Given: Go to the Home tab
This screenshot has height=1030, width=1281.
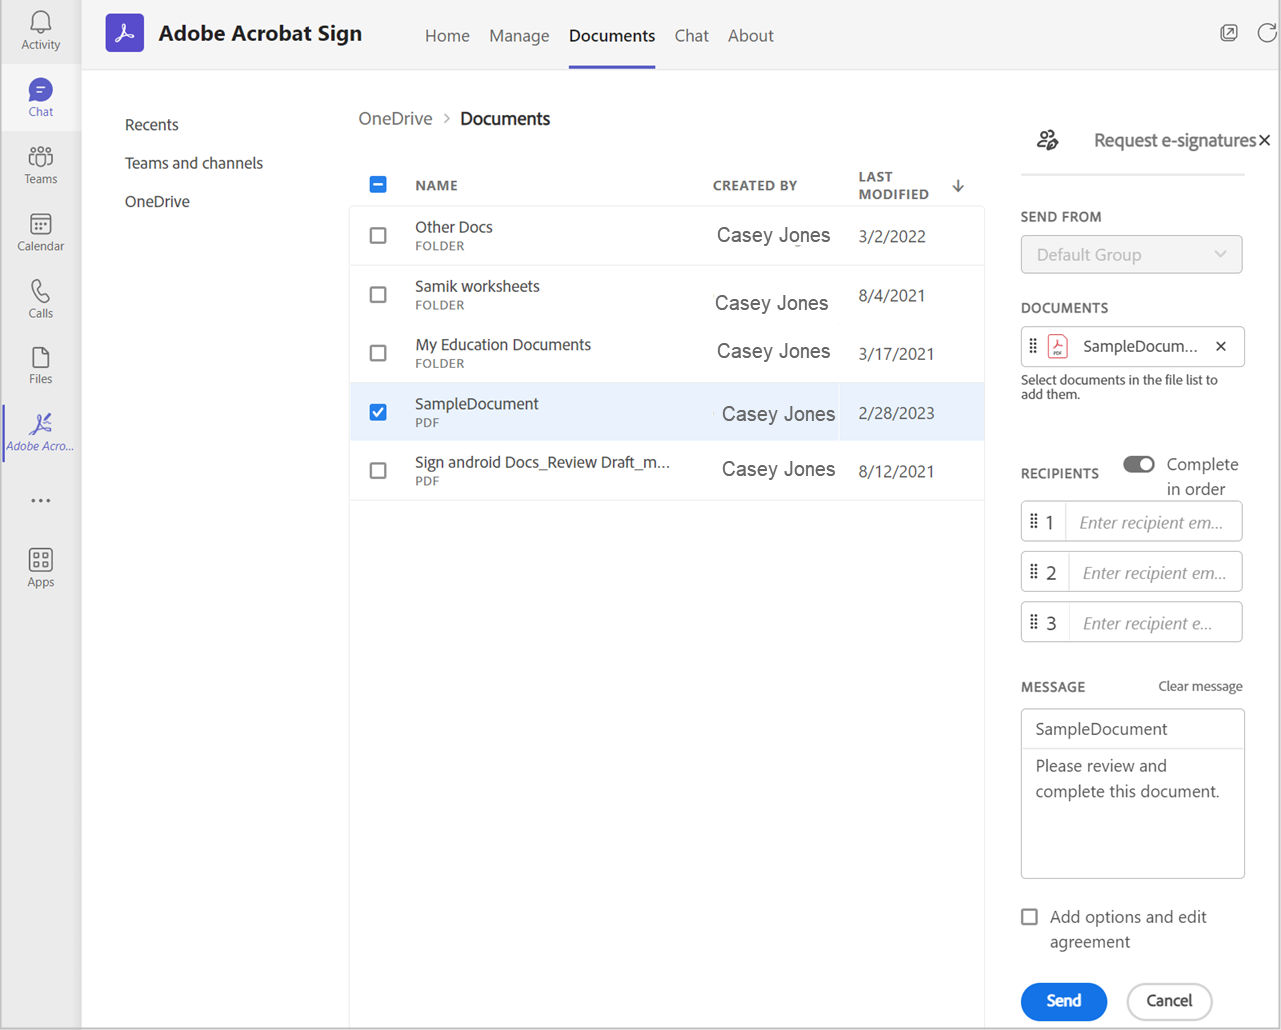Looking at the screenshot, I should pyautogui.click(x=447, y=35).
